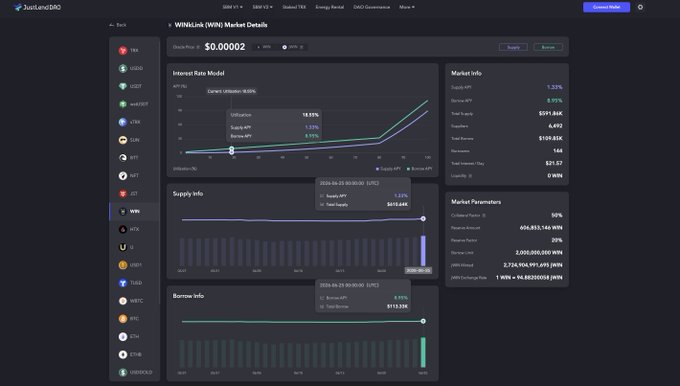Open the USDT market in sidebar

[x=134, y=86]
